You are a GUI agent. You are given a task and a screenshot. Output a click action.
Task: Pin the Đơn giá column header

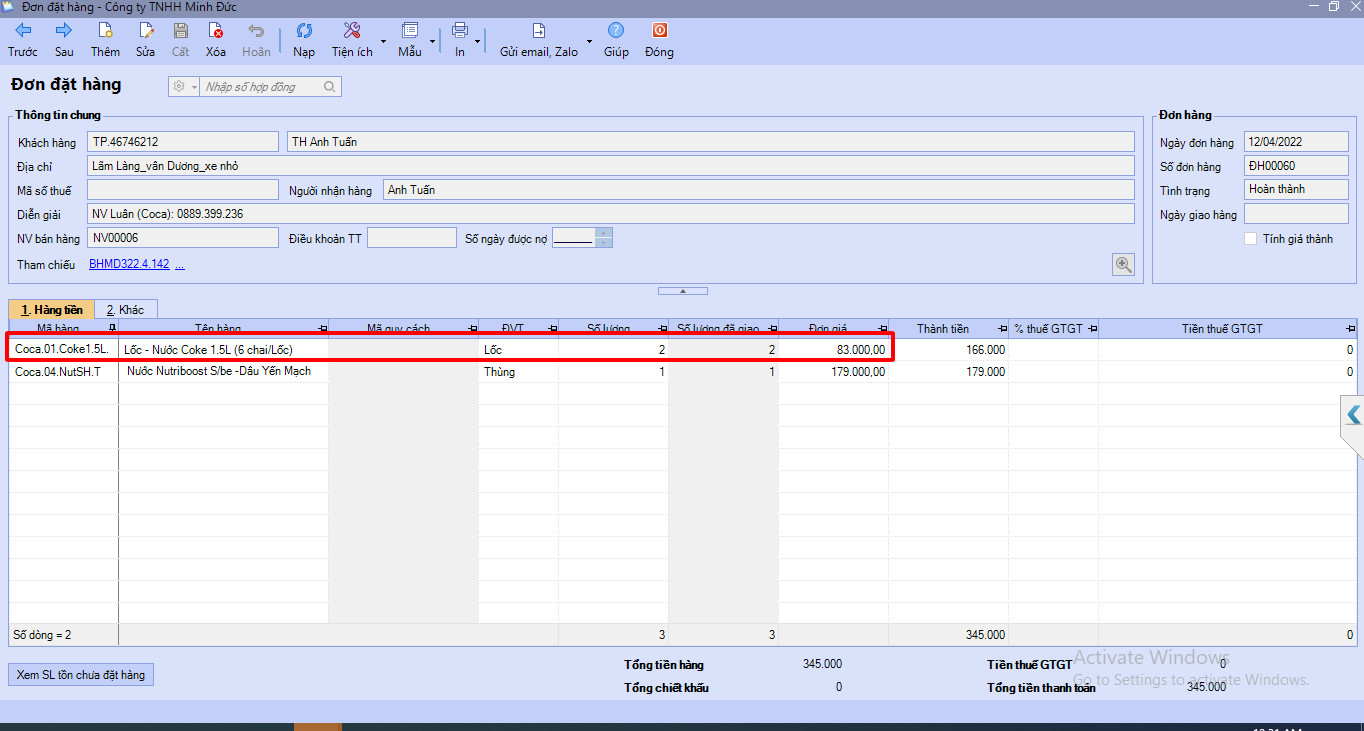coord(882,329)
